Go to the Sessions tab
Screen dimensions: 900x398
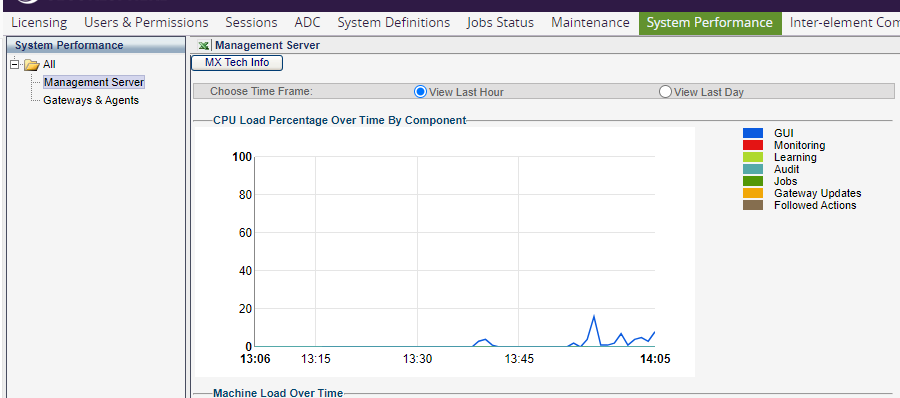[251, 23]
